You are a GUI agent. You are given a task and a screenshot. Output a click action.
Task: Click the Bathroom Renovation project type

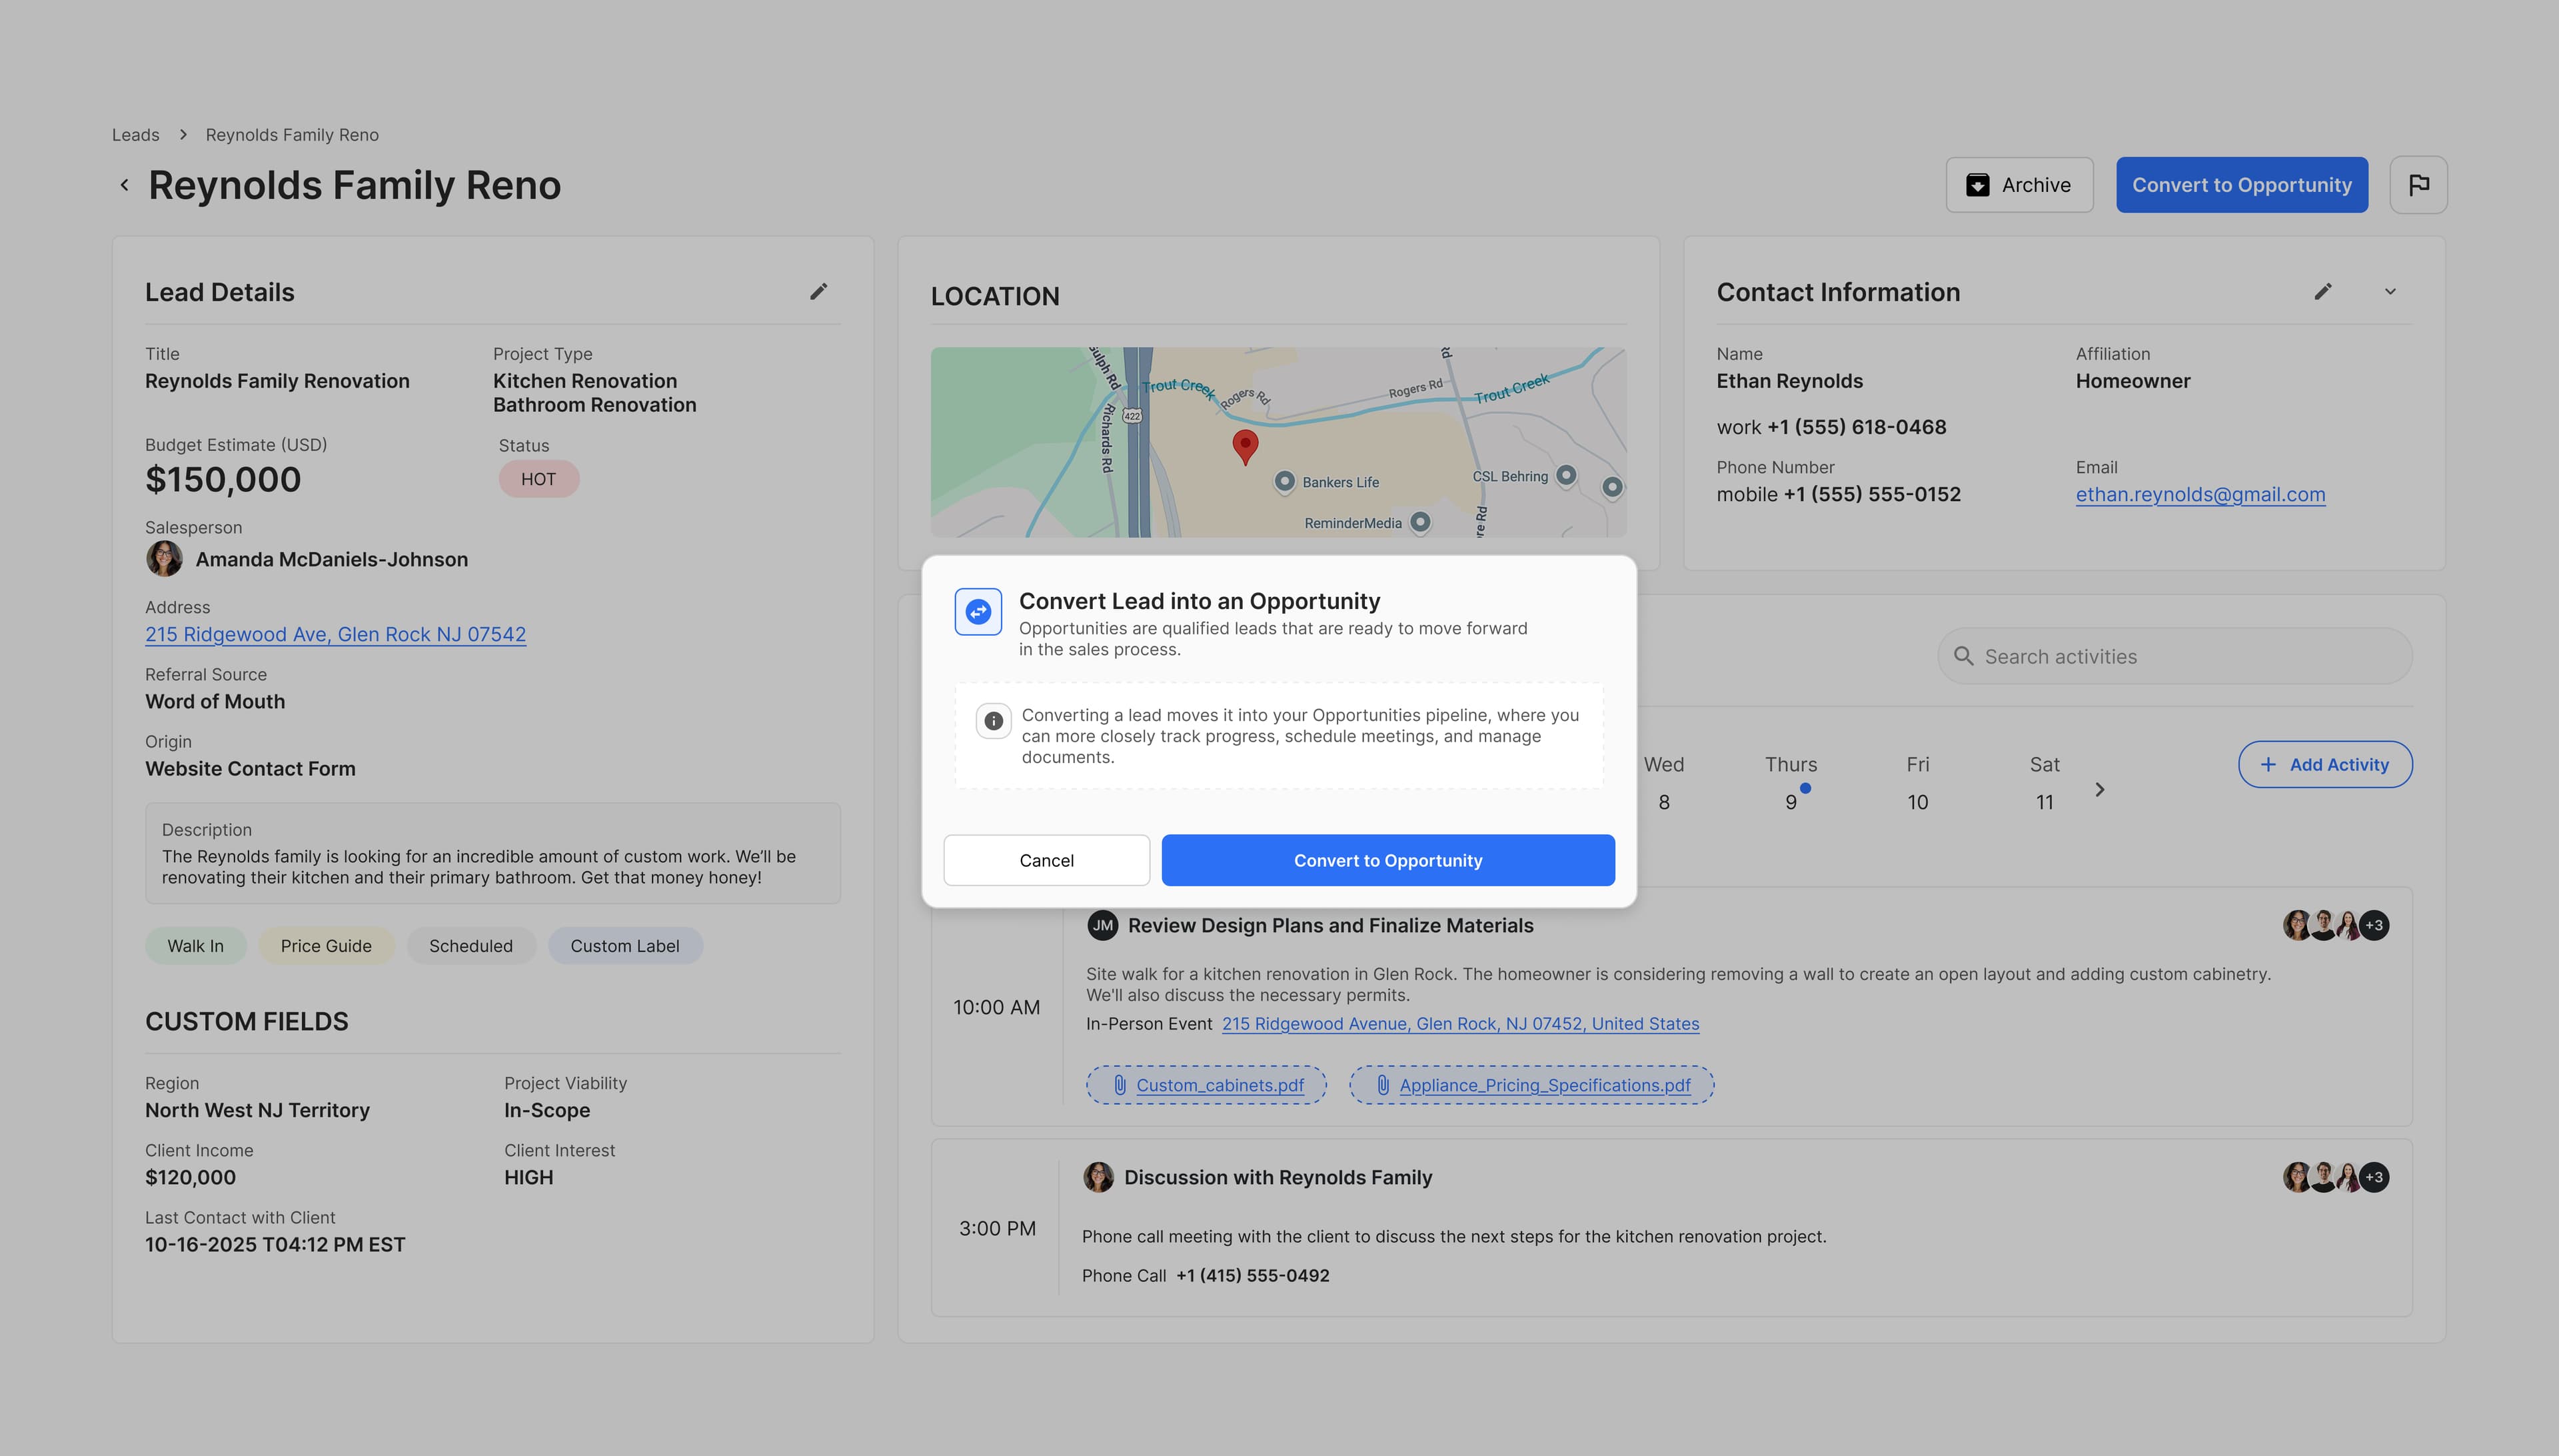594,405
